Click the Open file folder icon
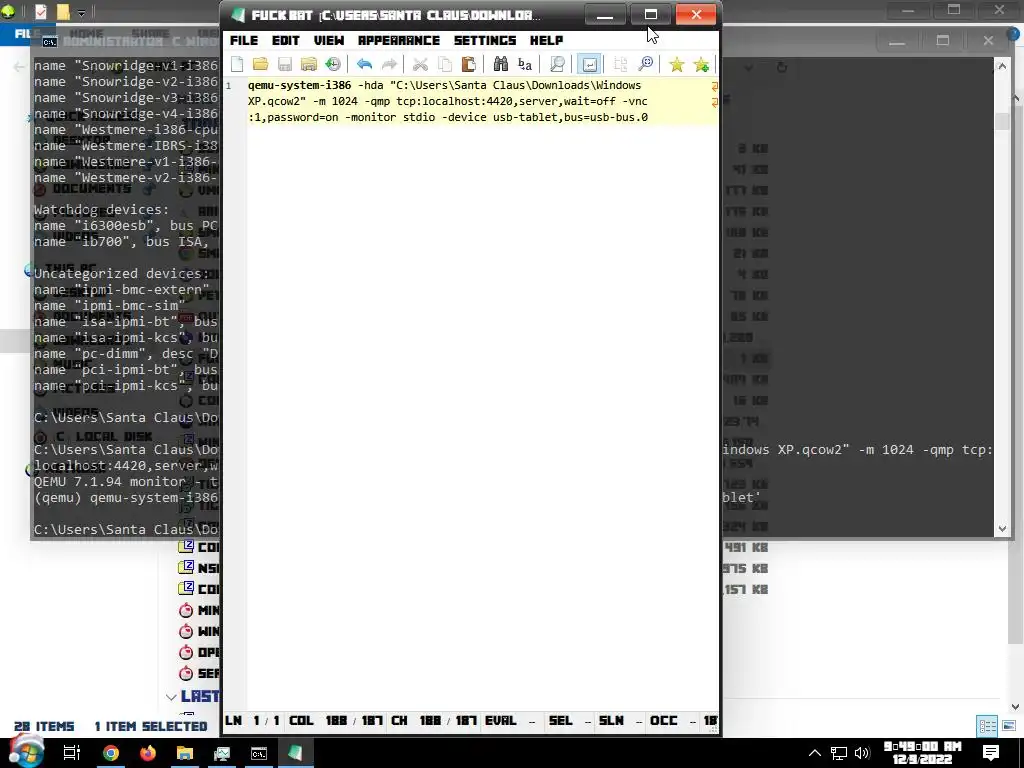Screen dimensions: 1024x768 coord(261,64)
